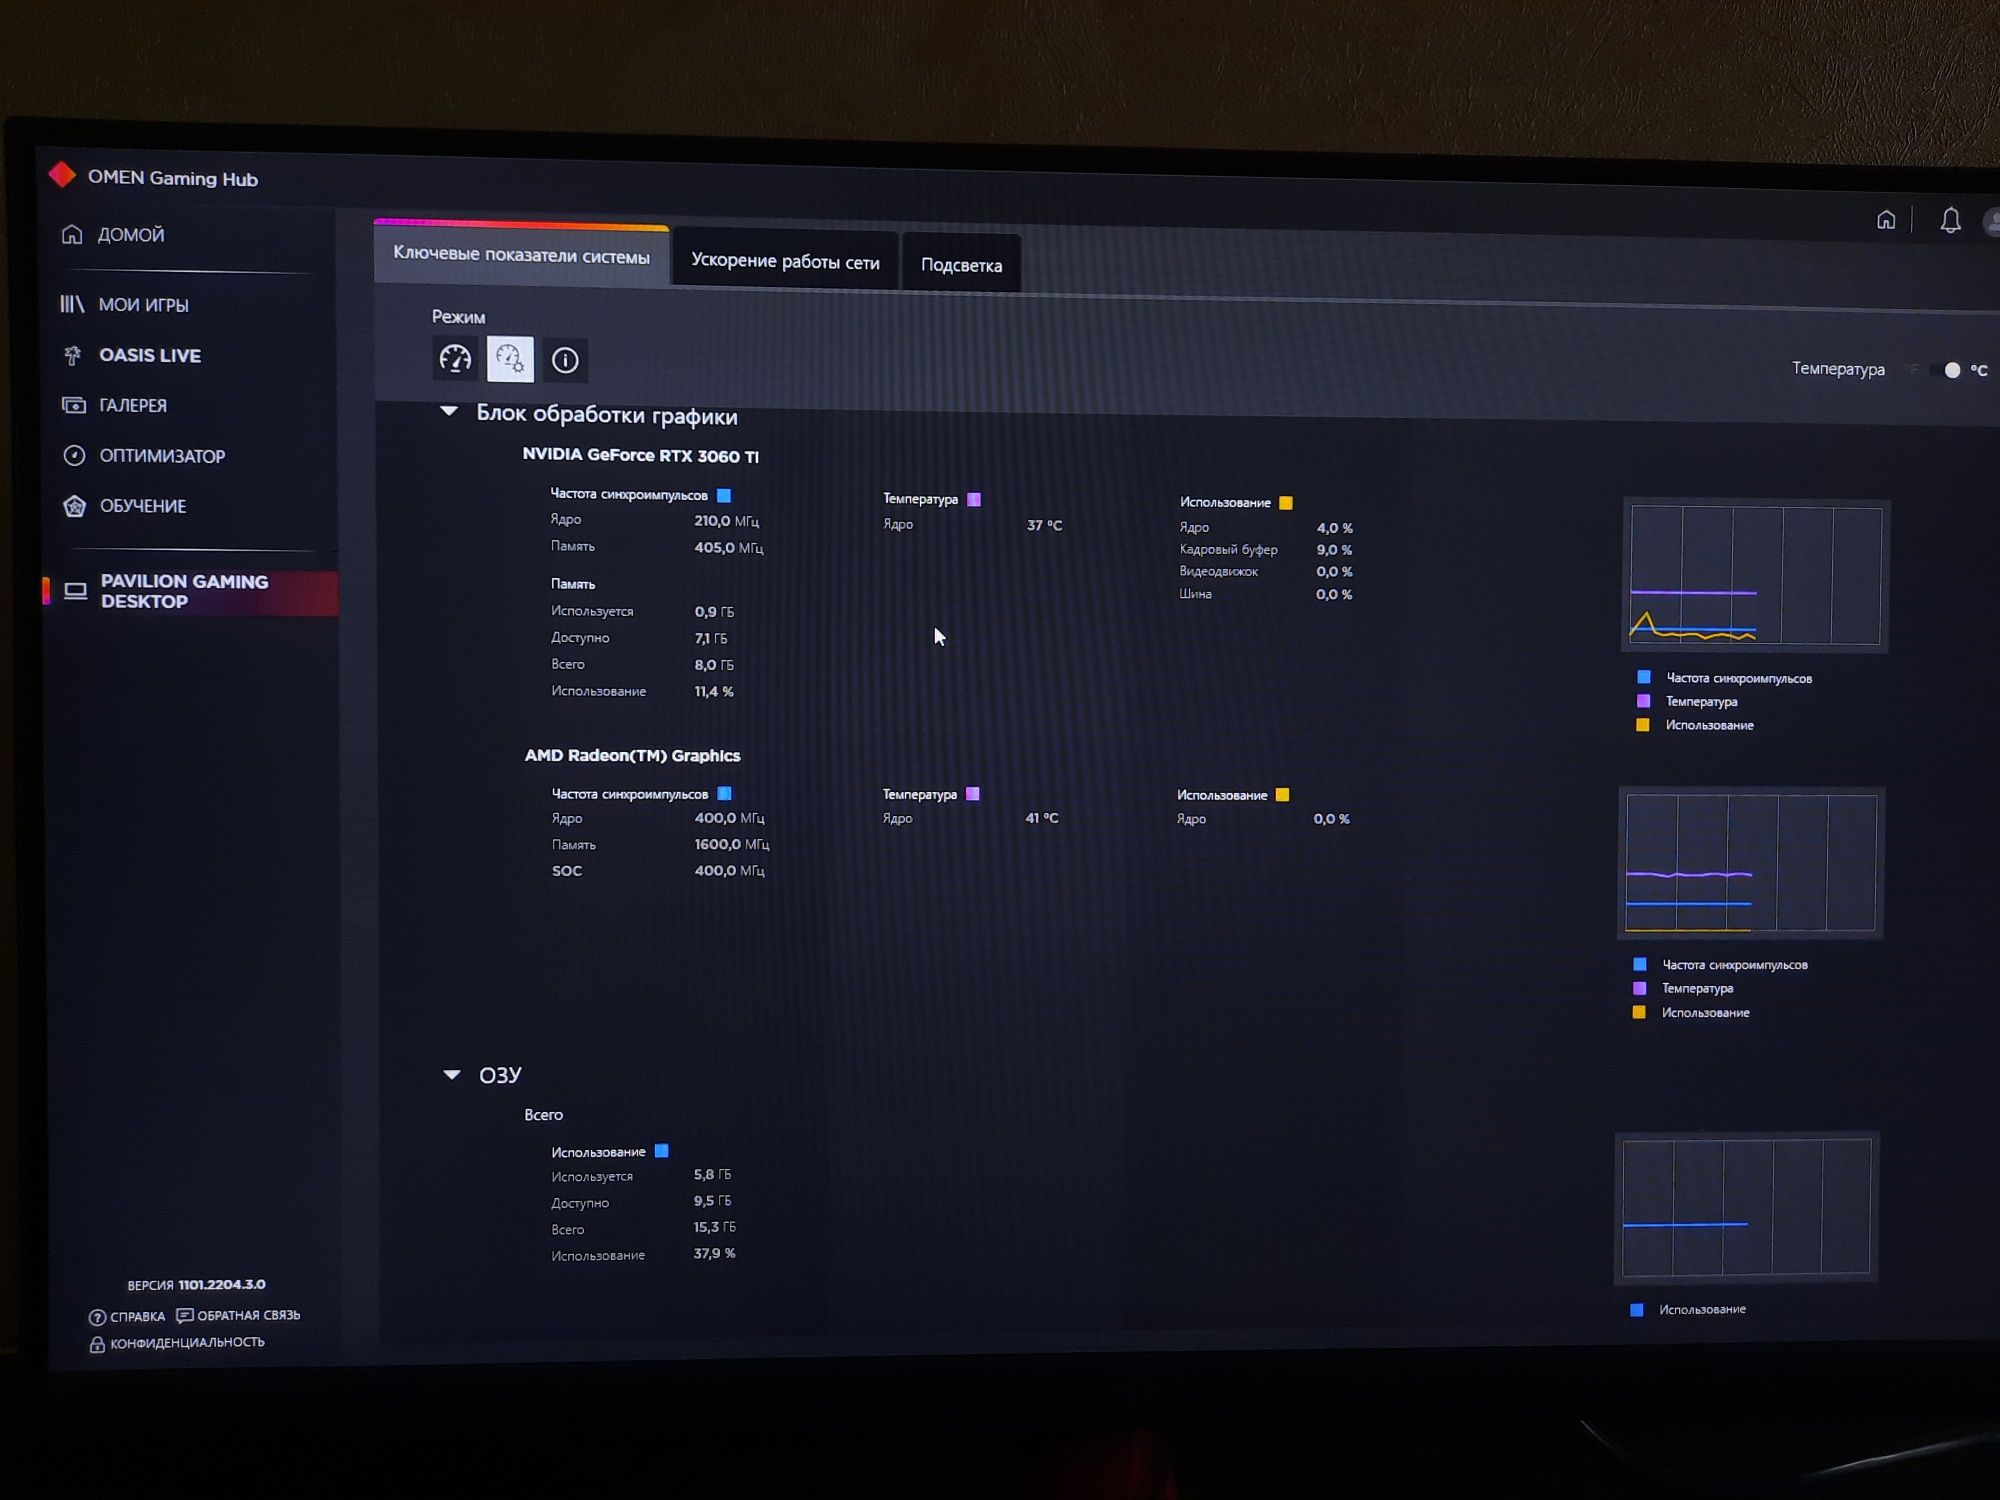The height and width of the screenshot is (1500, 2000).
Task: Click the AMD Radeon history graph
Action: (x=1751, y=863)
